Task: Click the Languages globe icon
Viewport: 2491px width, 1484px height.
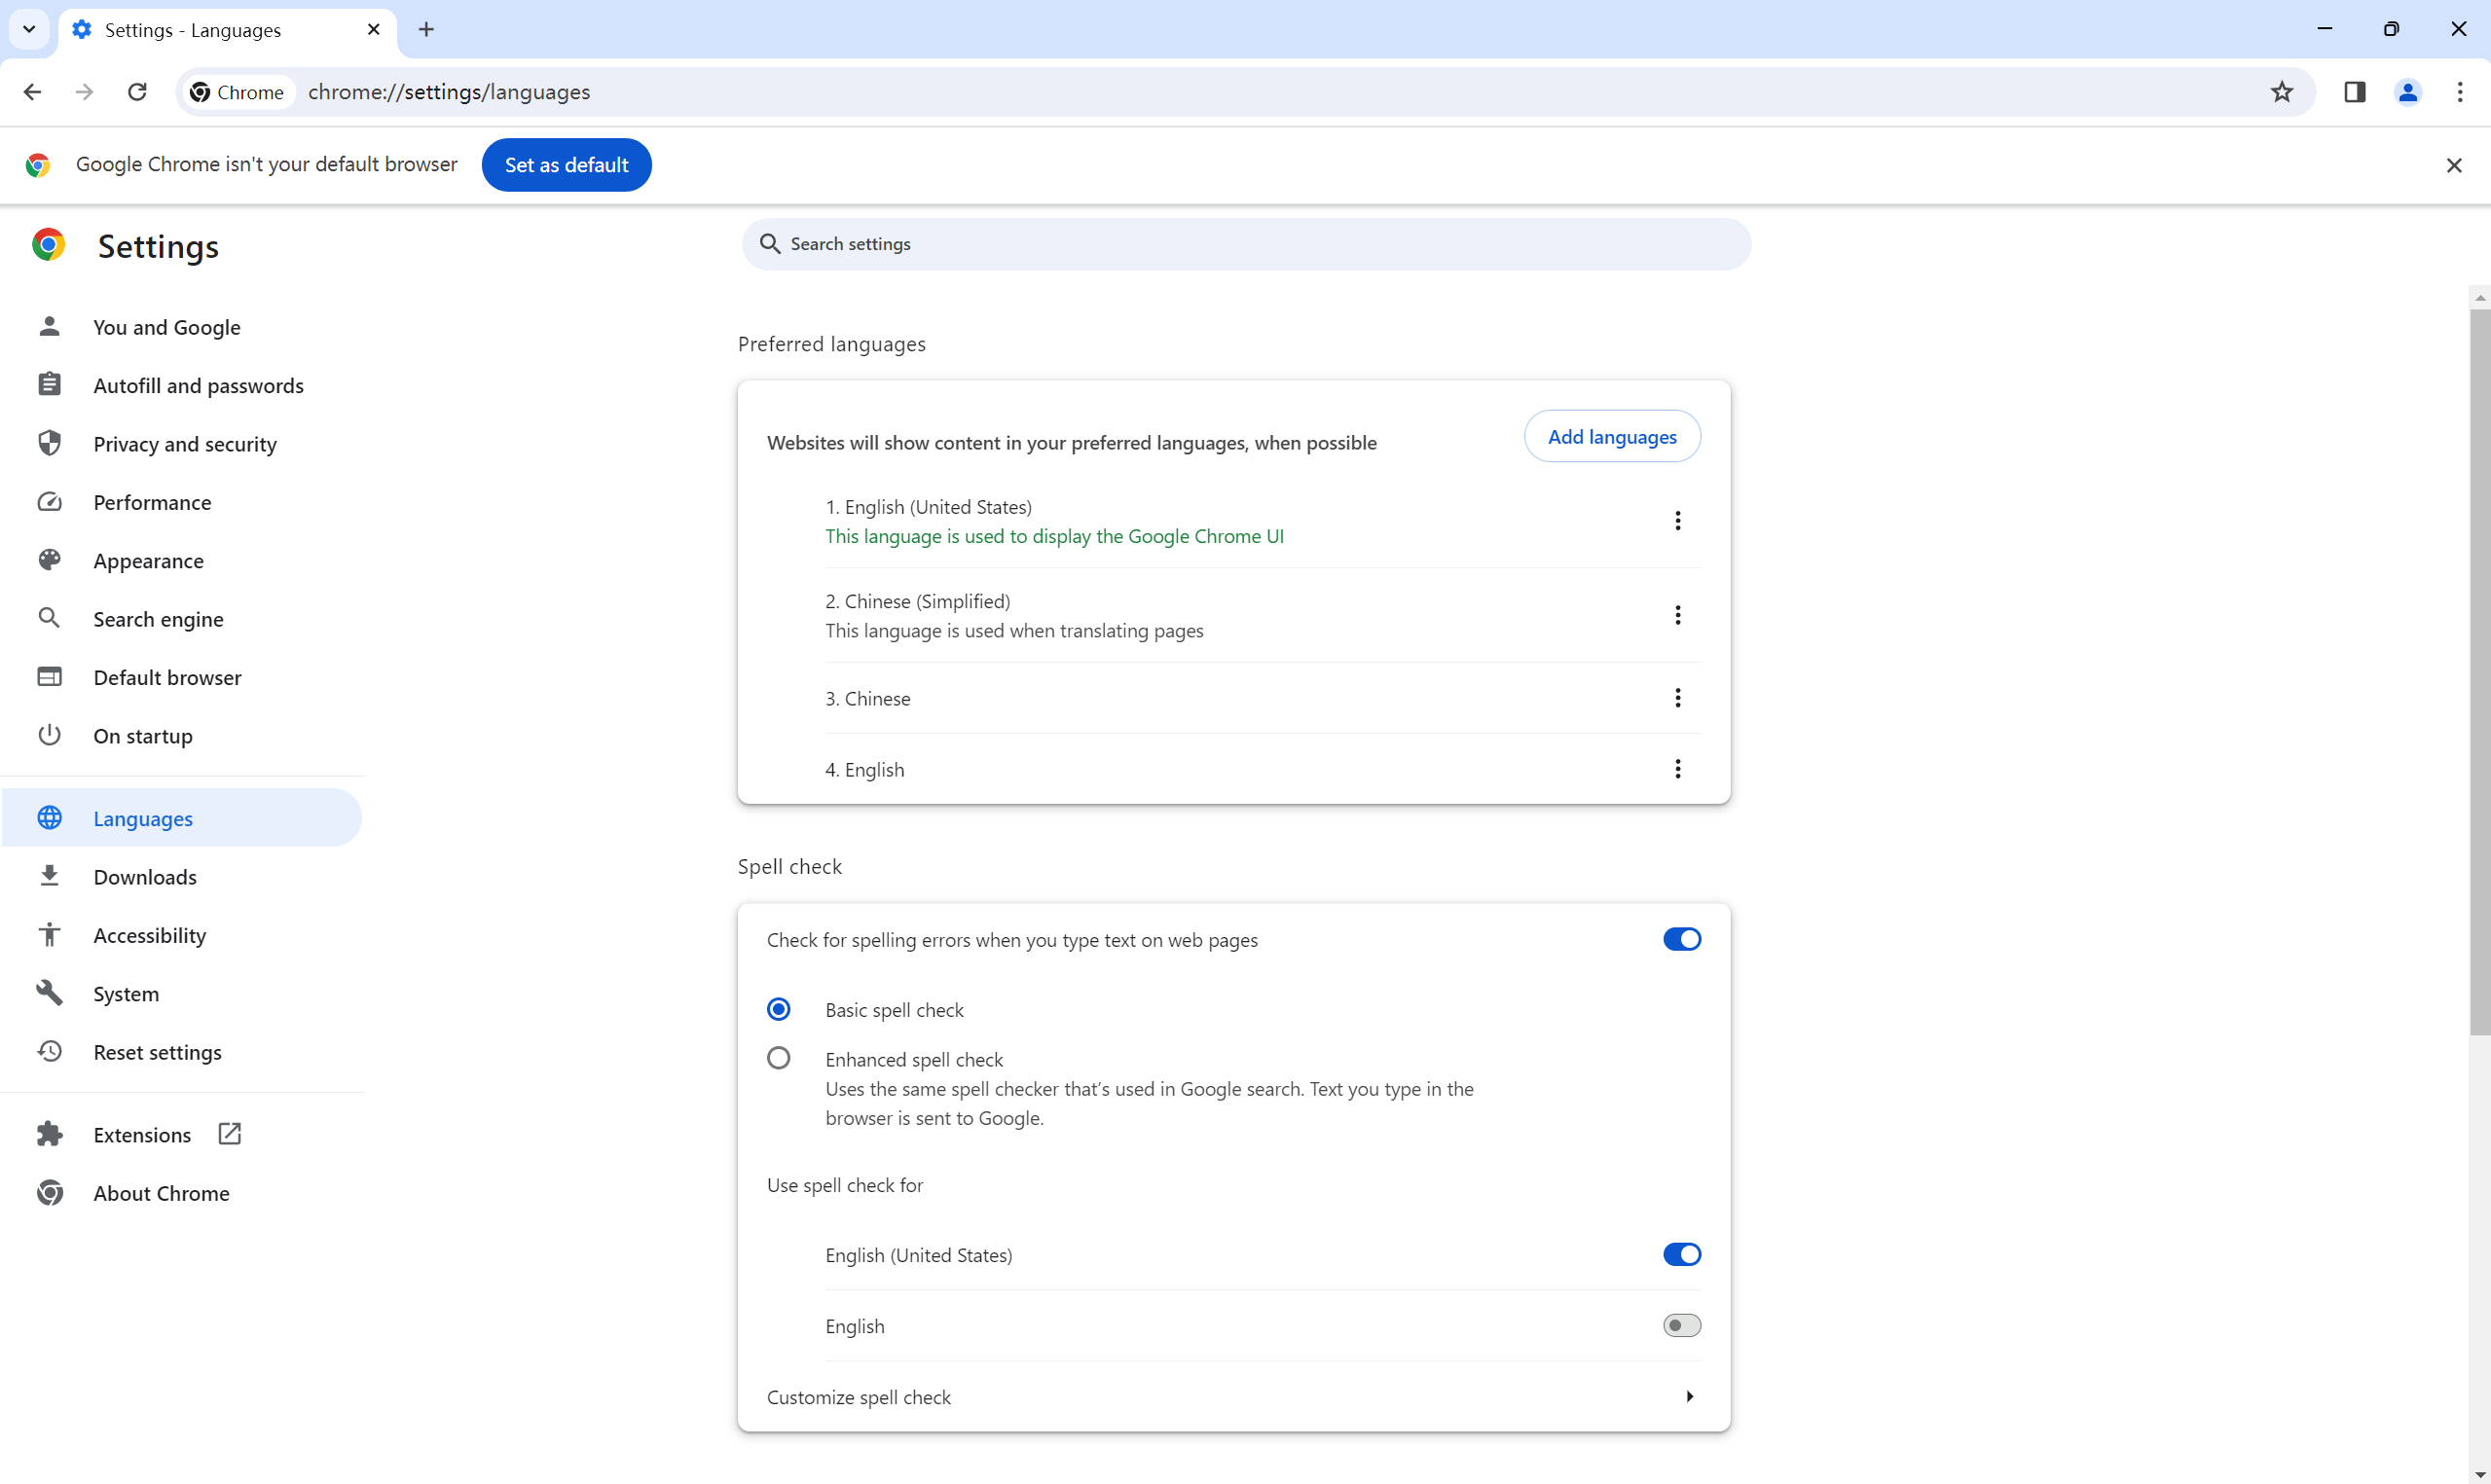Action: coord(49,818)
